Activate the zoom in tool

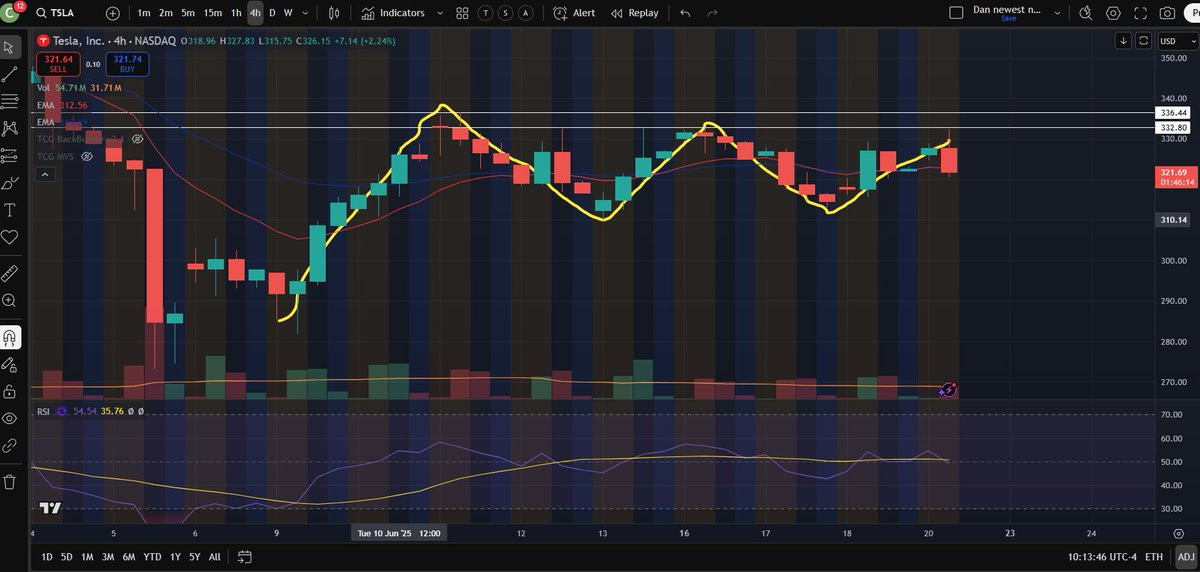point(10,300)
